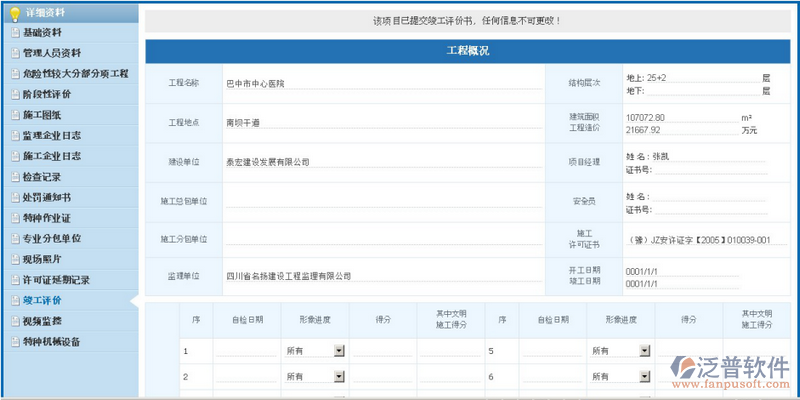Screen dimensions: 800x400
Task: Select 阶段性评价 in the sidebar
Action: (x=47, y=94)
